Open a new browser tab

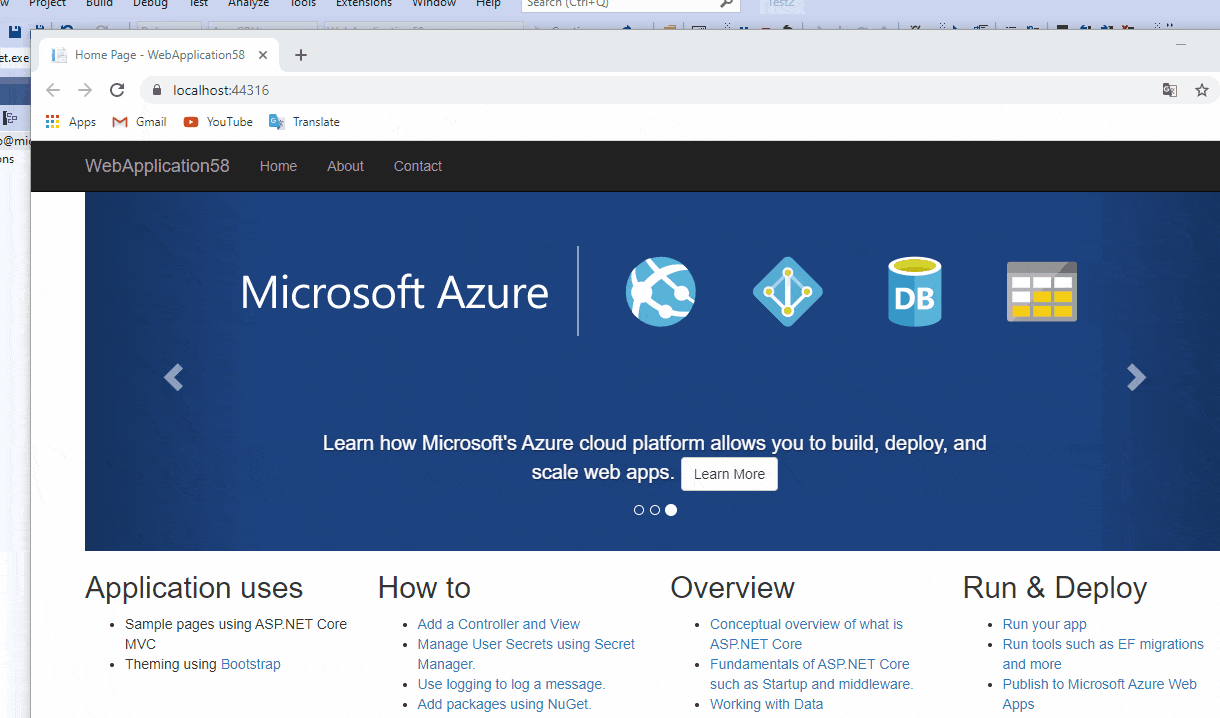click(x=300, y=55)
